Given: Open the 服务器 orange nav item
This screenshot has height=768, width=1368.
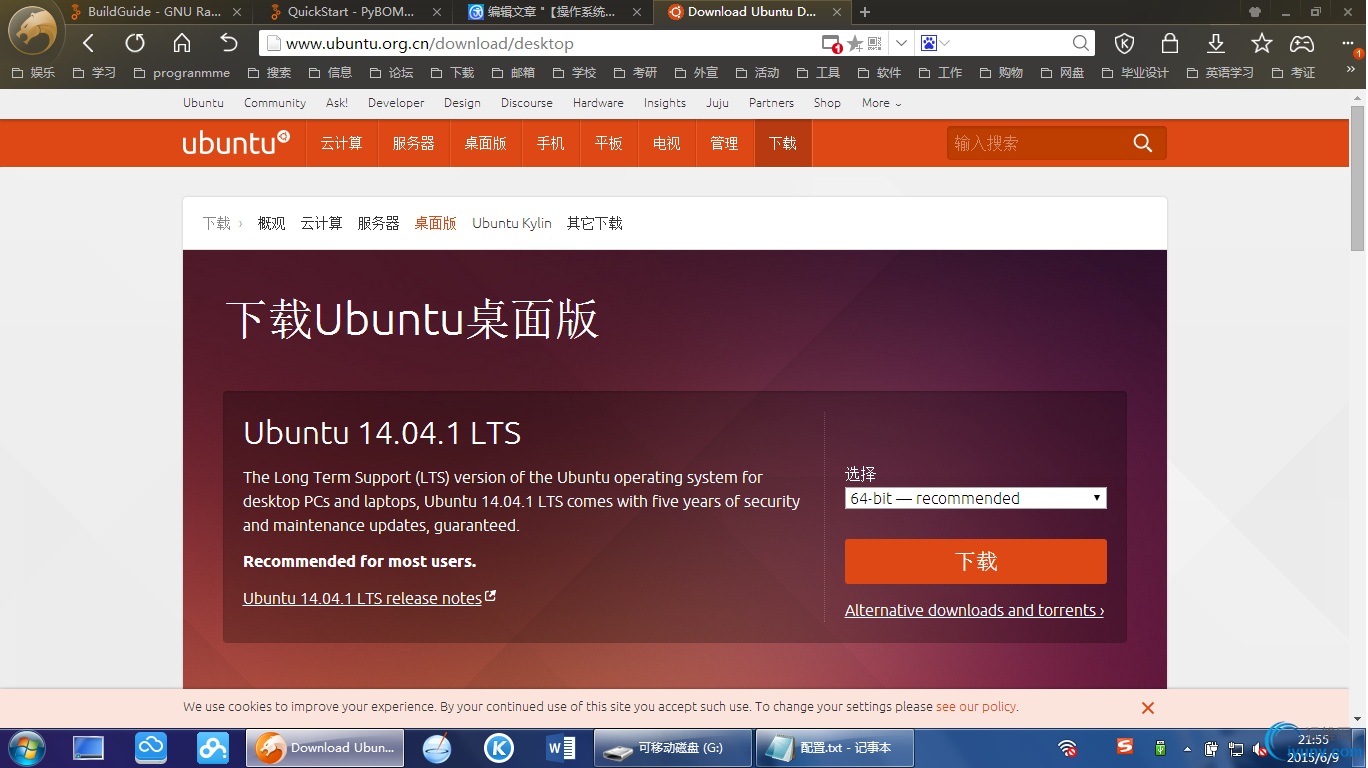Looking at the screenshot, I should point(413,143).
